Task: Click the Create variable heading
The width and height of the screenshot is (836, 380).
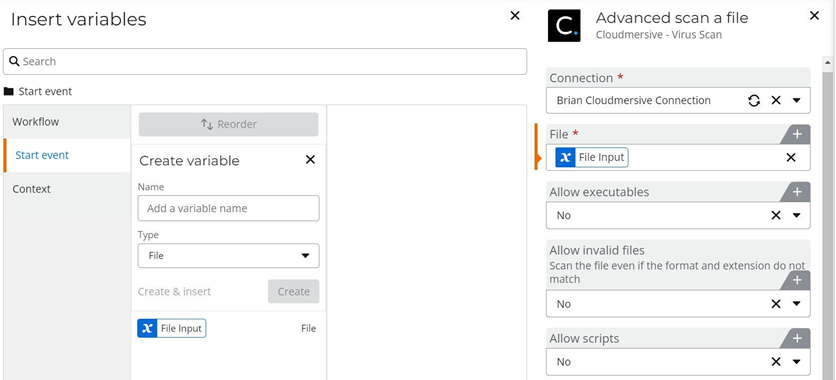Action: (x=189, y=161)
